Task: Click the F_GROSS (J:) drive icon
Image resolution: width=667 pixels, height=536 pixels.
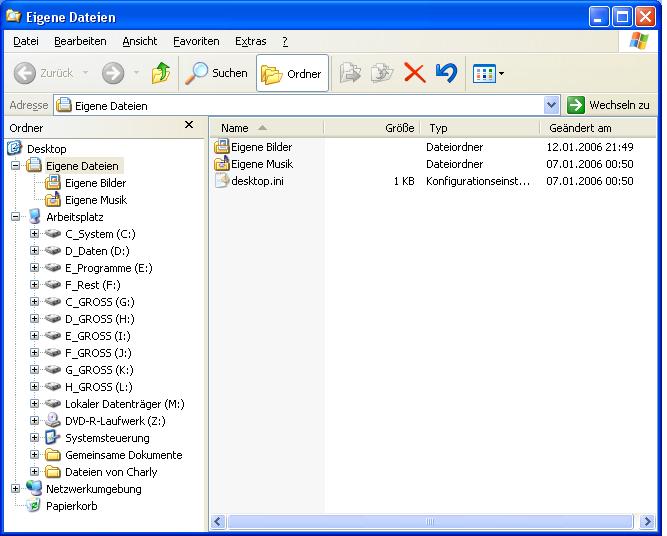Action: 53,353
